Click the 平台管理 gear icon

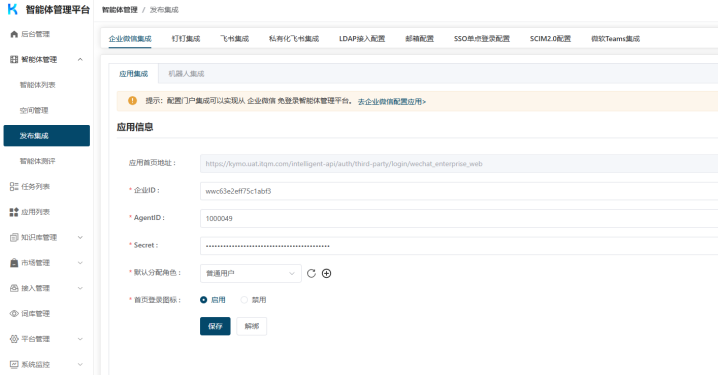pyautogui.click(x=14, y=339)
